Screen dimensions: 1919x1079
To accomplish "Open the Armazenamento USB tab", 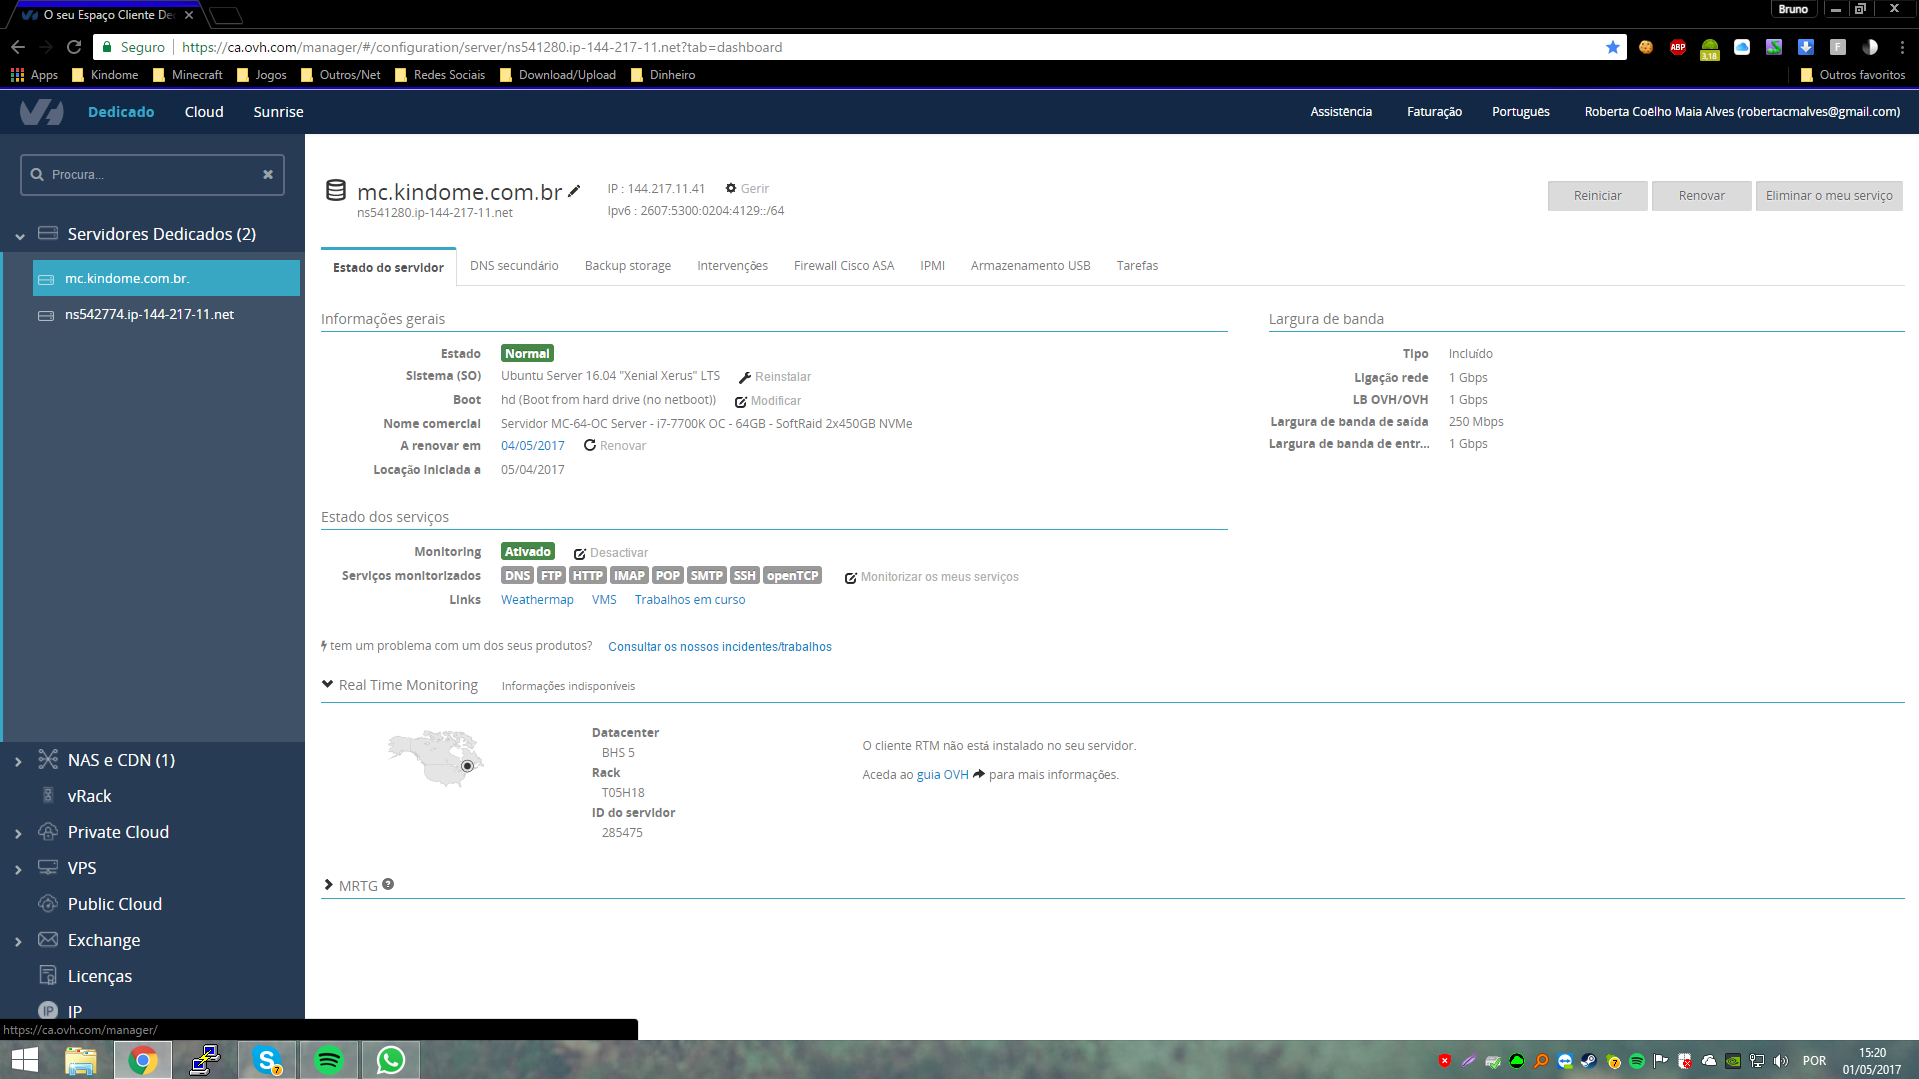I will pyautogui.click(x=1030, y=266).
